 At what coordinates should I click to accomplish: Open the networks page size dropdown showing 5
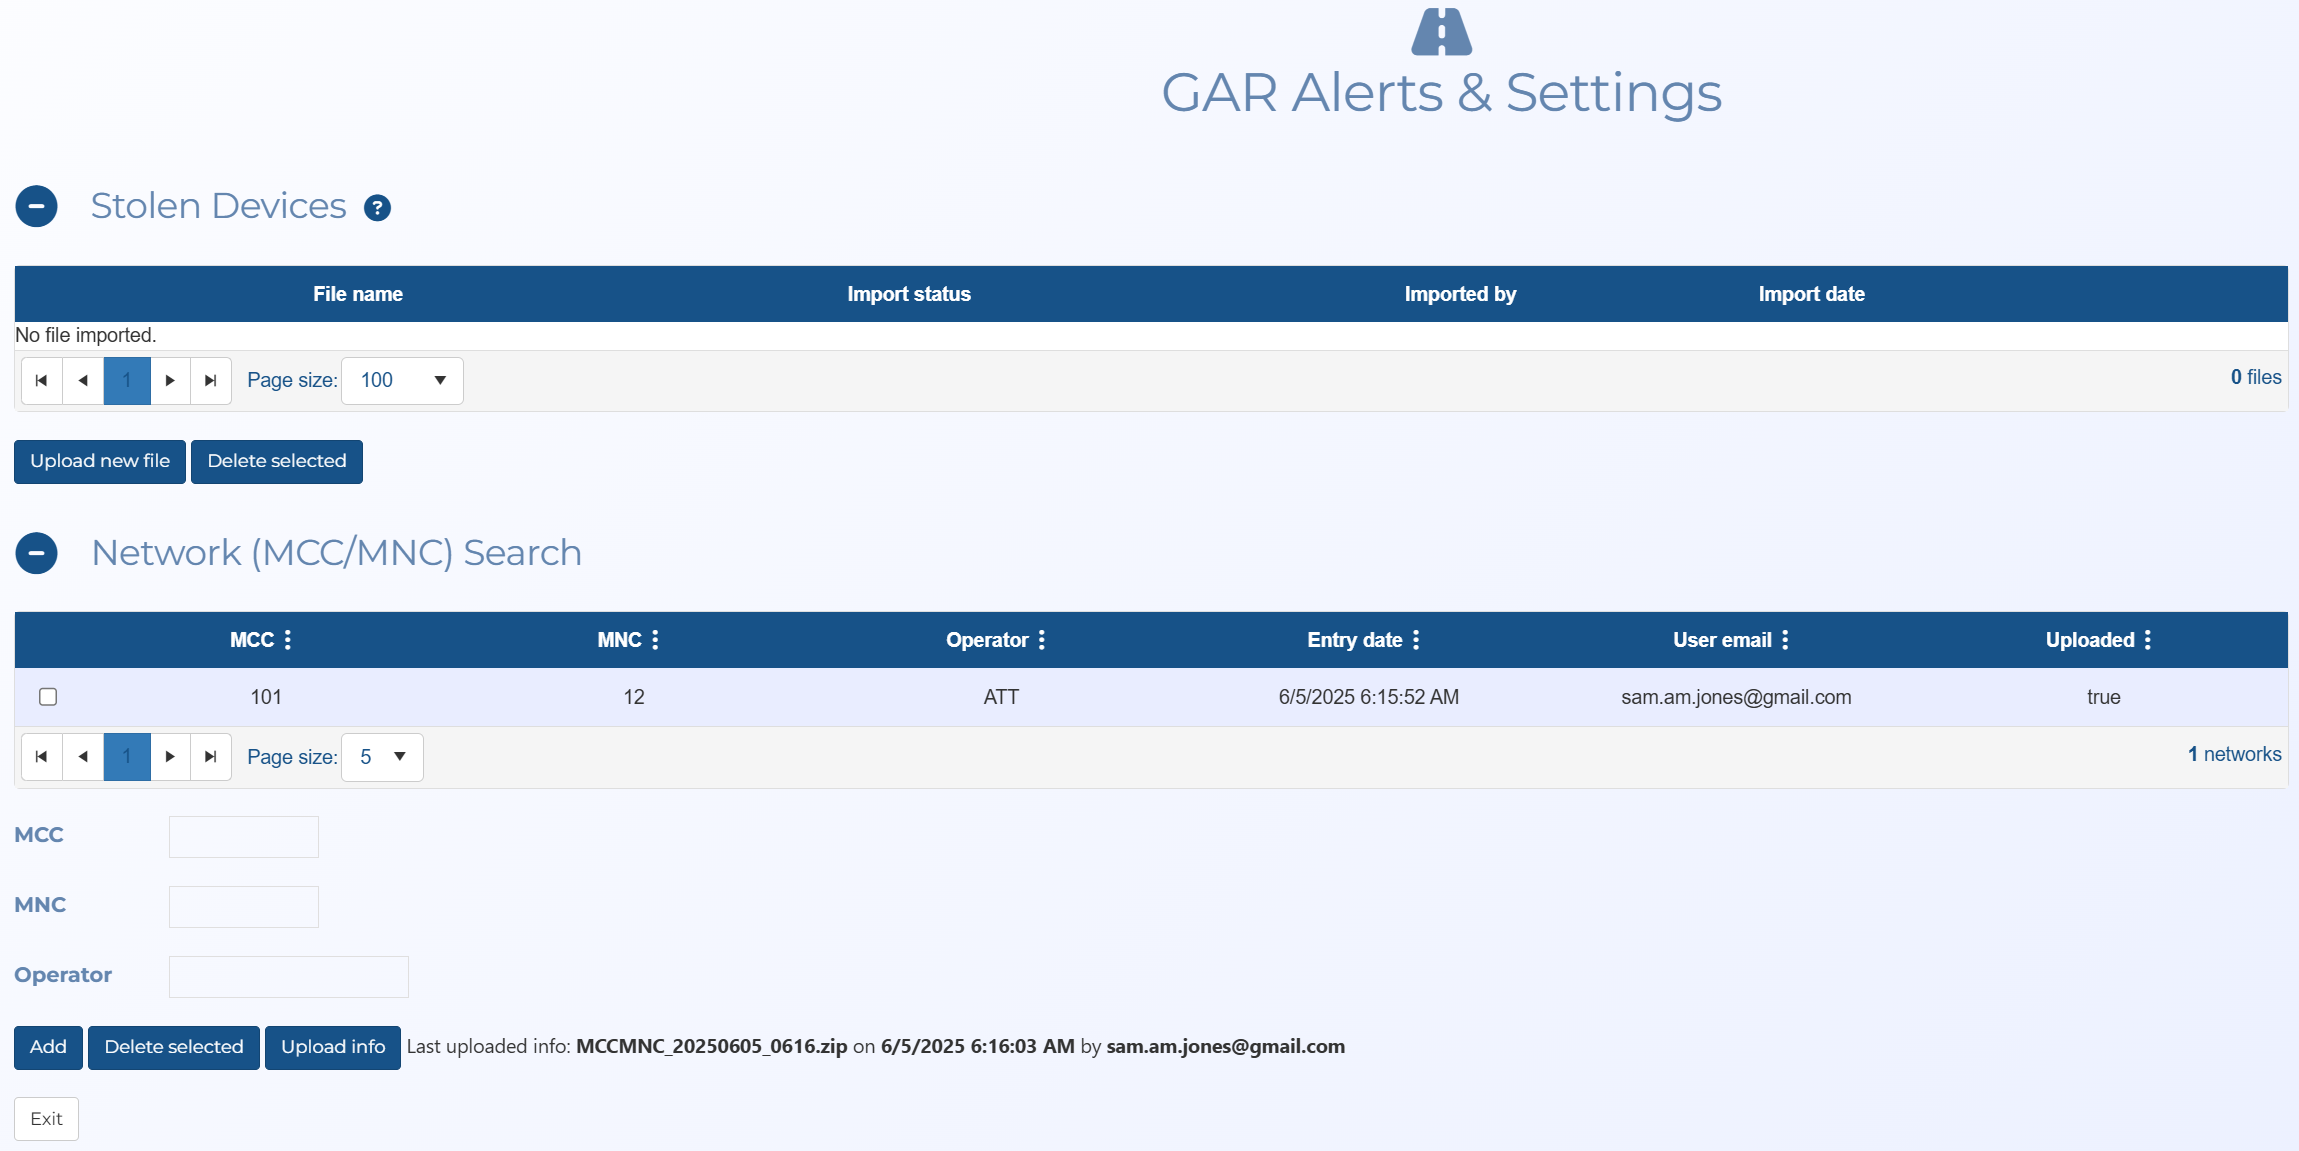coord(383,757)
